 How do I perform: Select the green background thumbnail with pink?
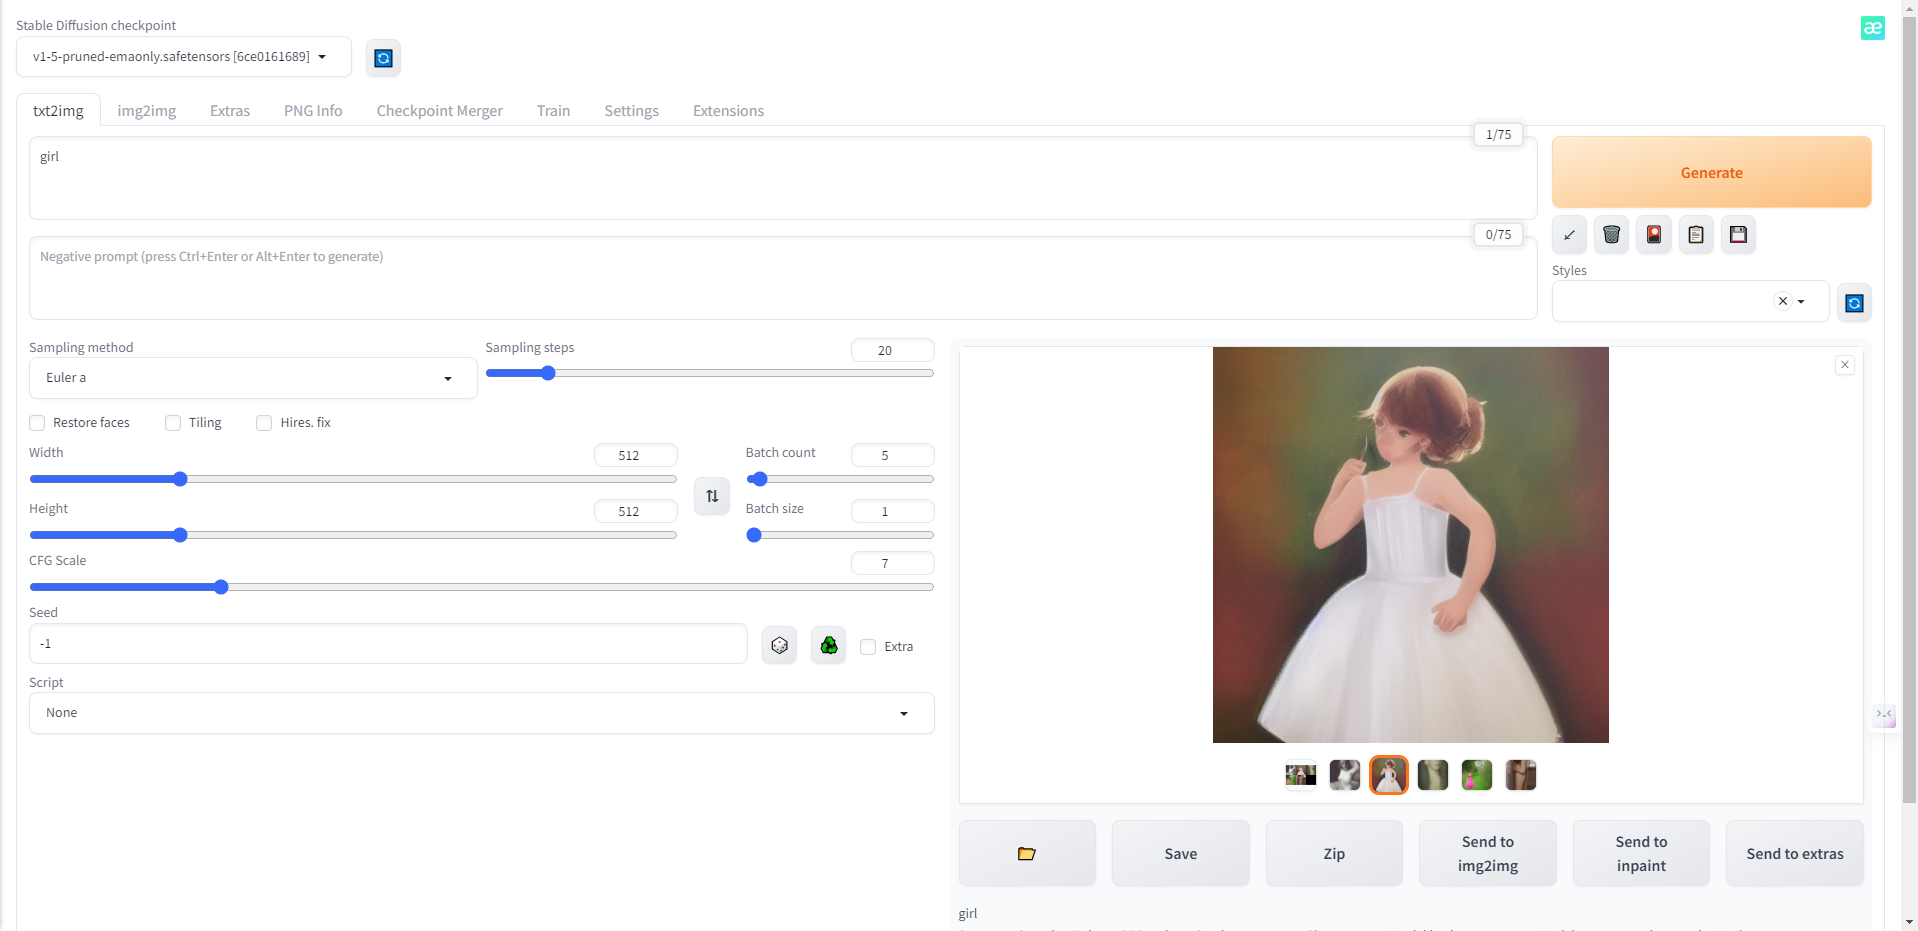coord(1477,775)
